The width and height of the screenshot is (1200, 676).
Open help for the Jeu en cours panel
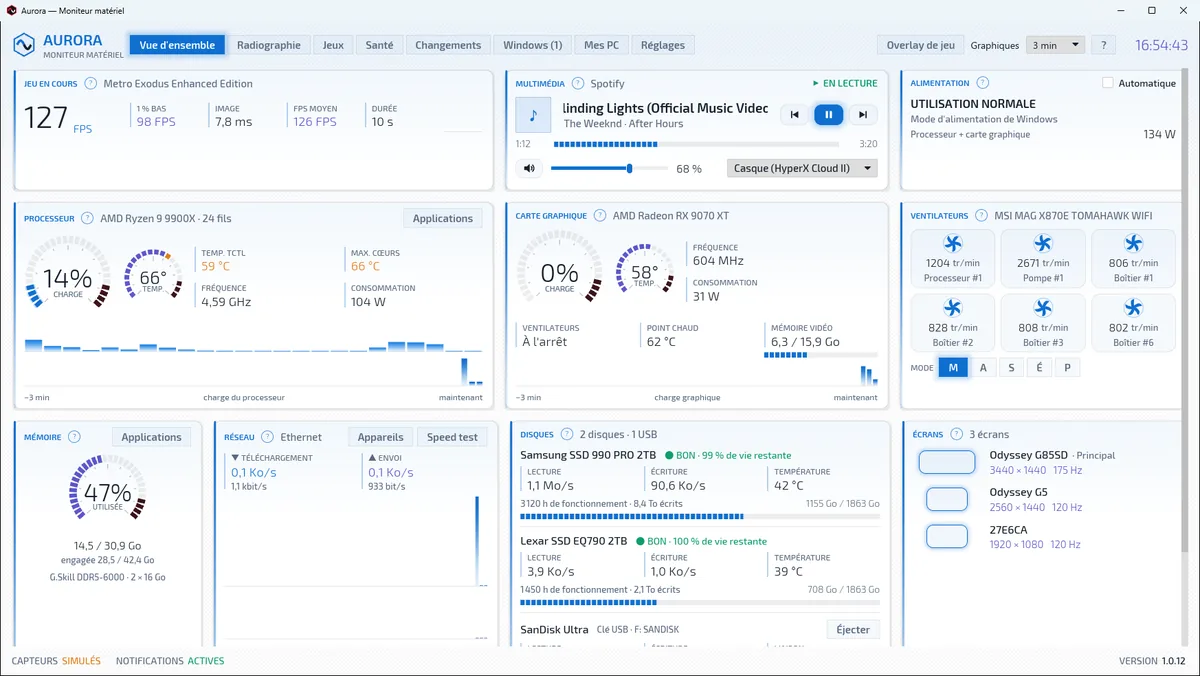coord(91,84)
